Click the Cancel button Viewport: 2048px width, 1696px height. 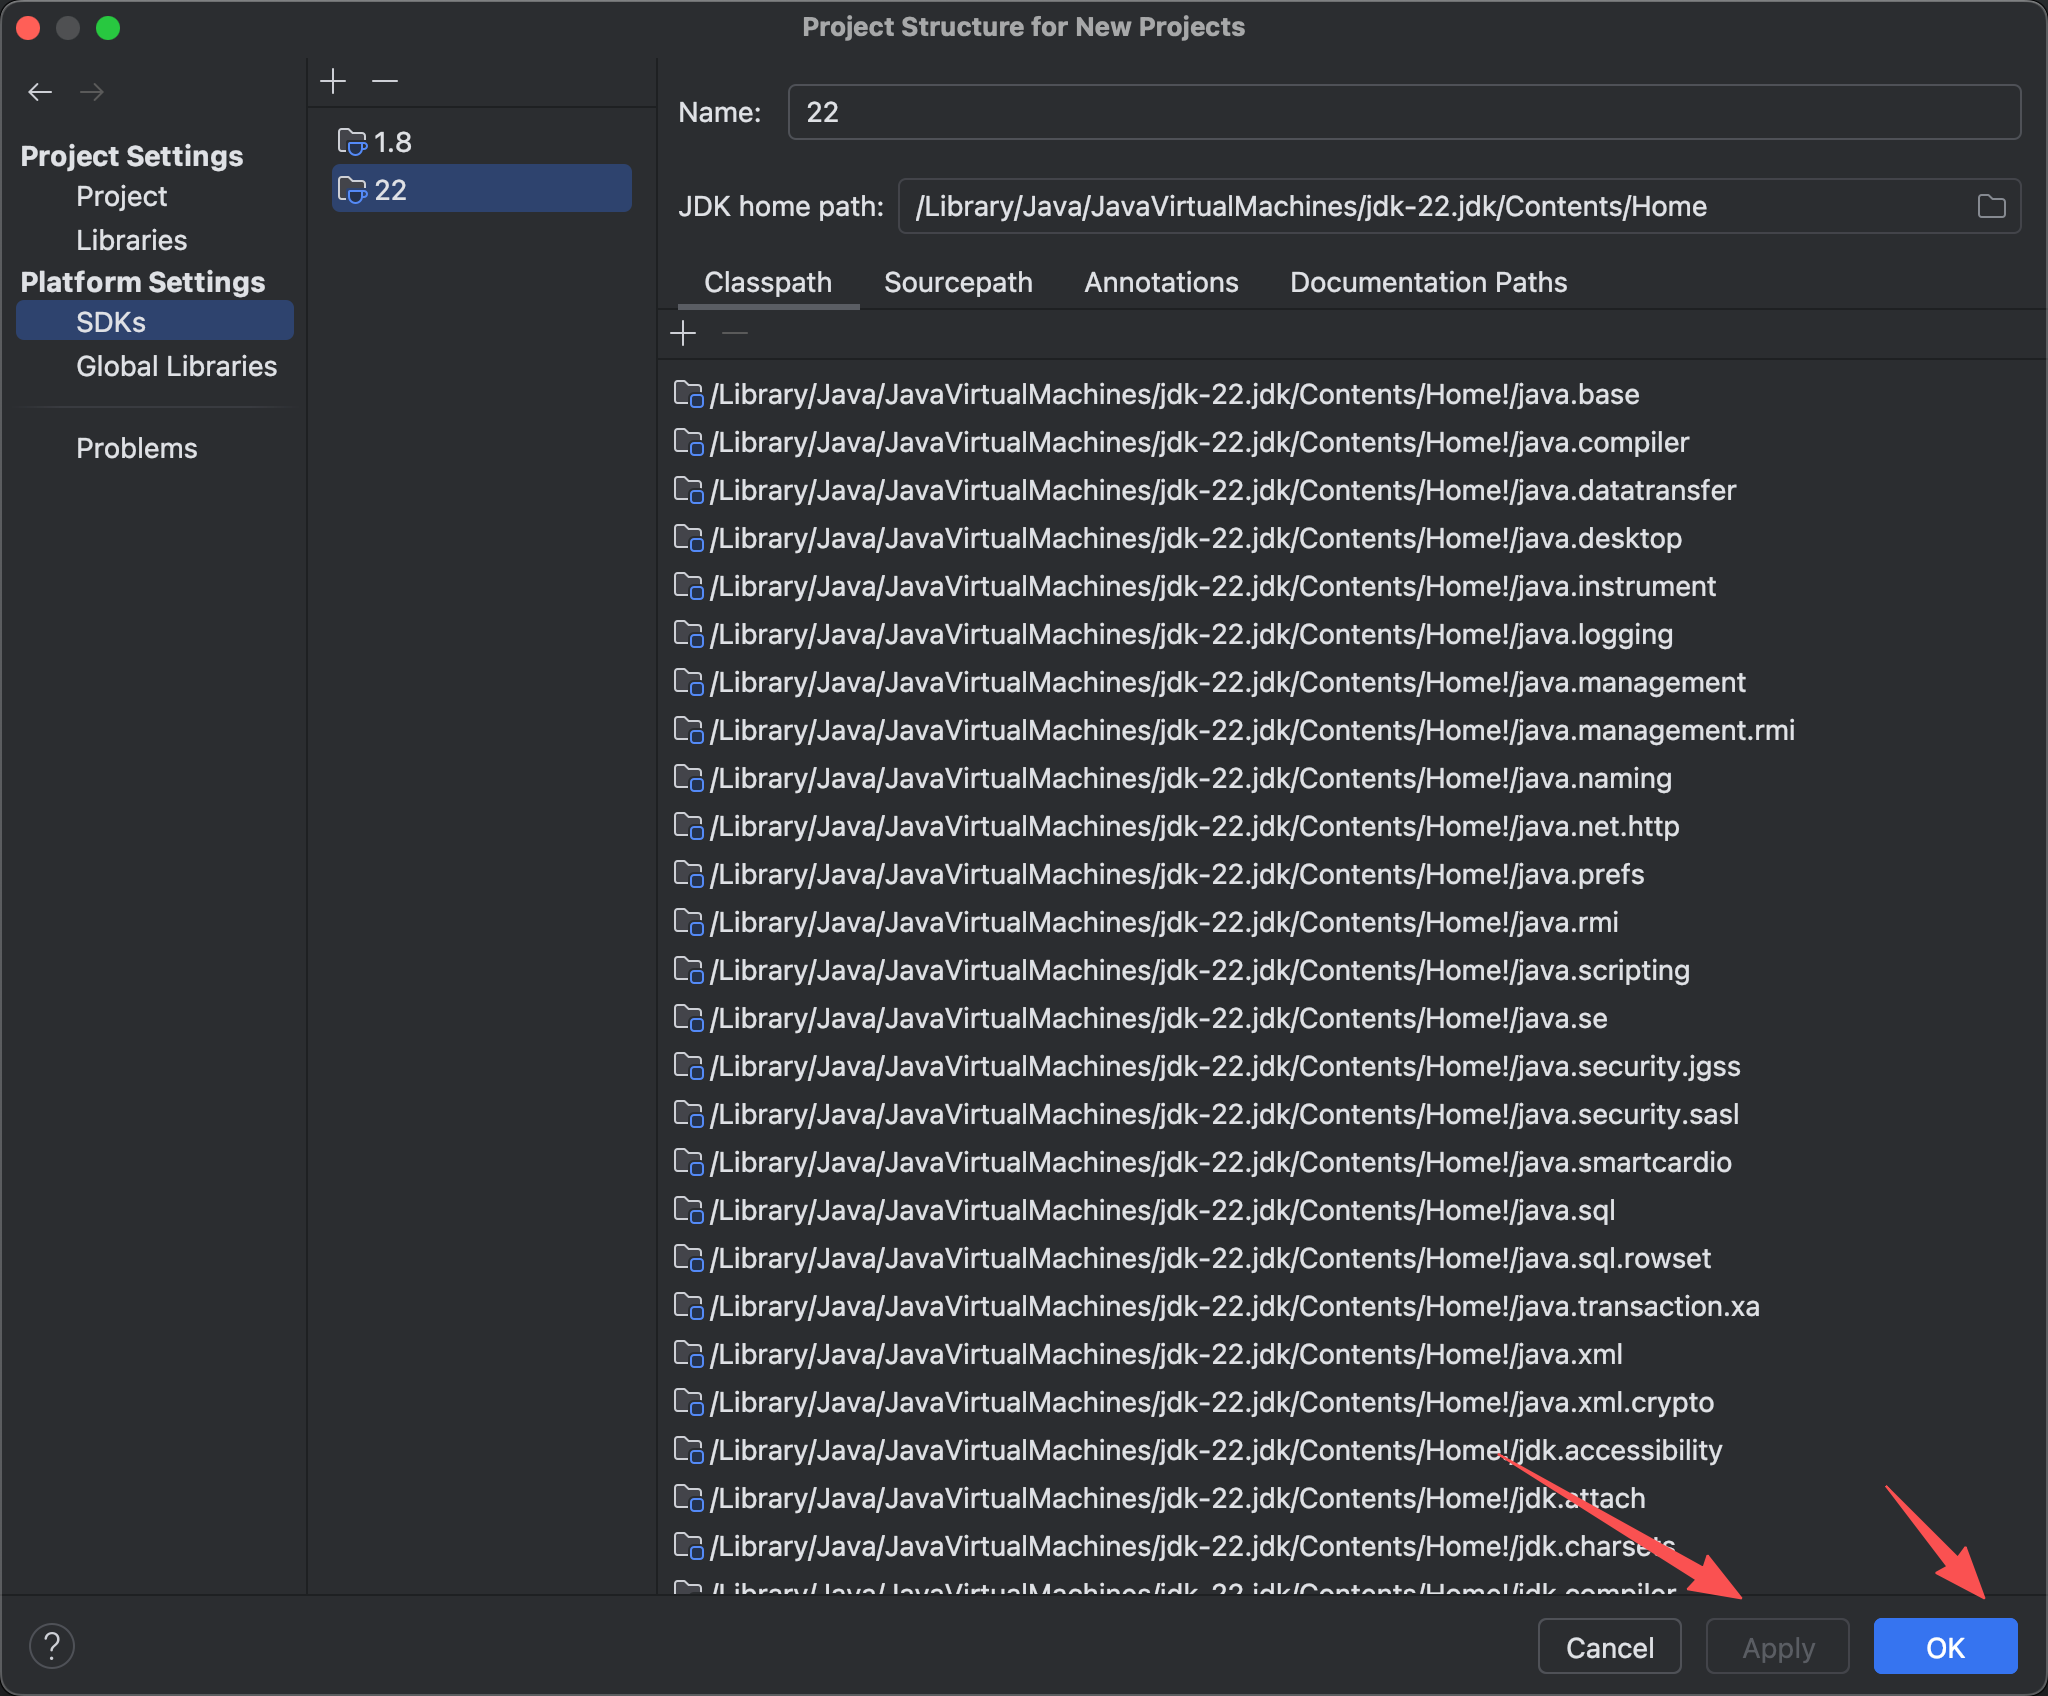pos(1609,1647)
